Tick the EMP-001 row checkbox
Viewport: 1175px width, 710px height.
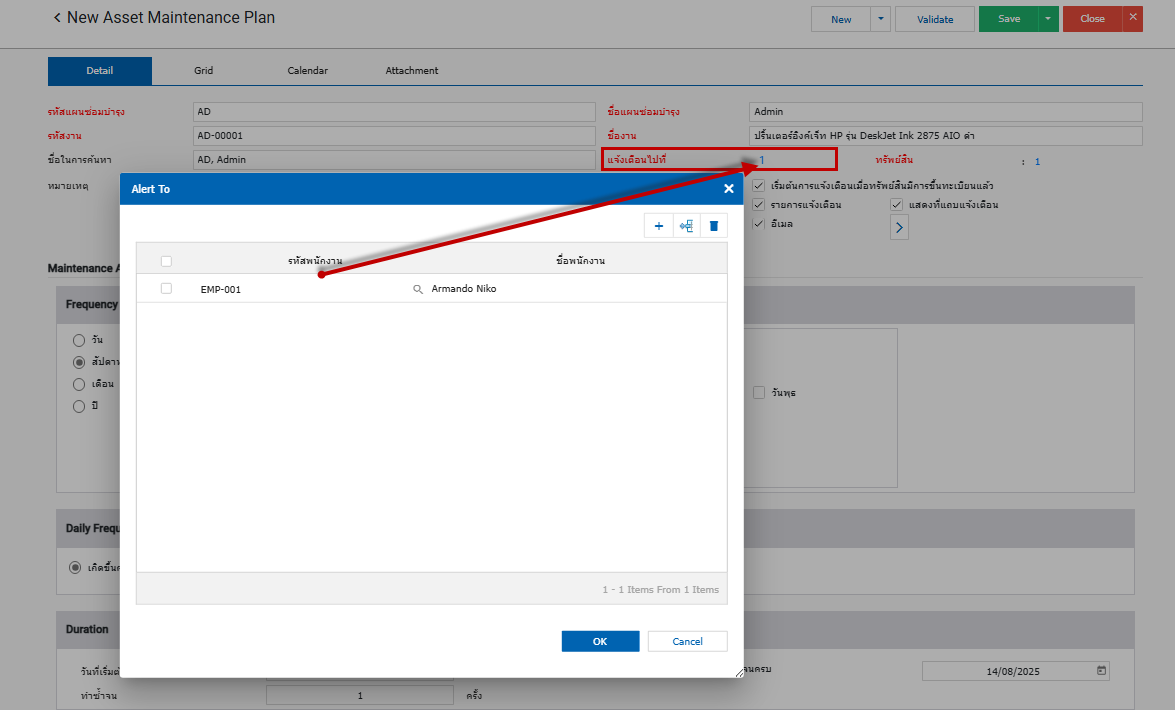coord(166,288)
